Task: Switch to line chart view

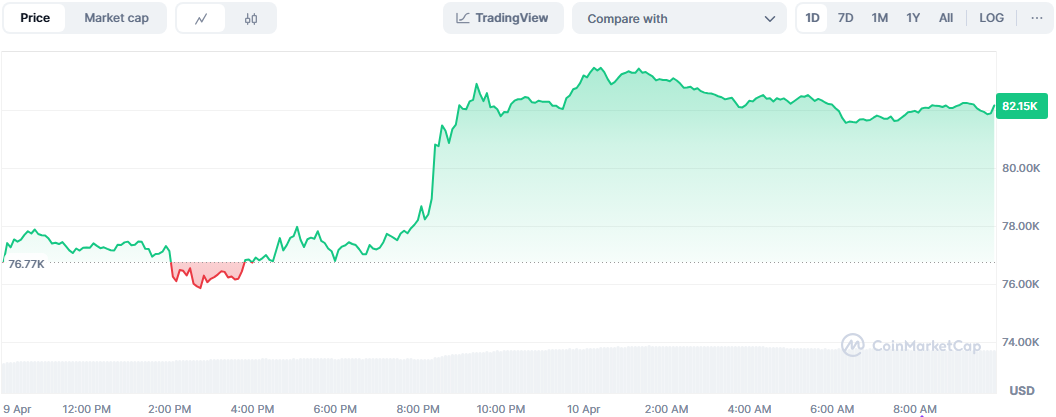Action: pyautogui.click(x=202, y=18)
